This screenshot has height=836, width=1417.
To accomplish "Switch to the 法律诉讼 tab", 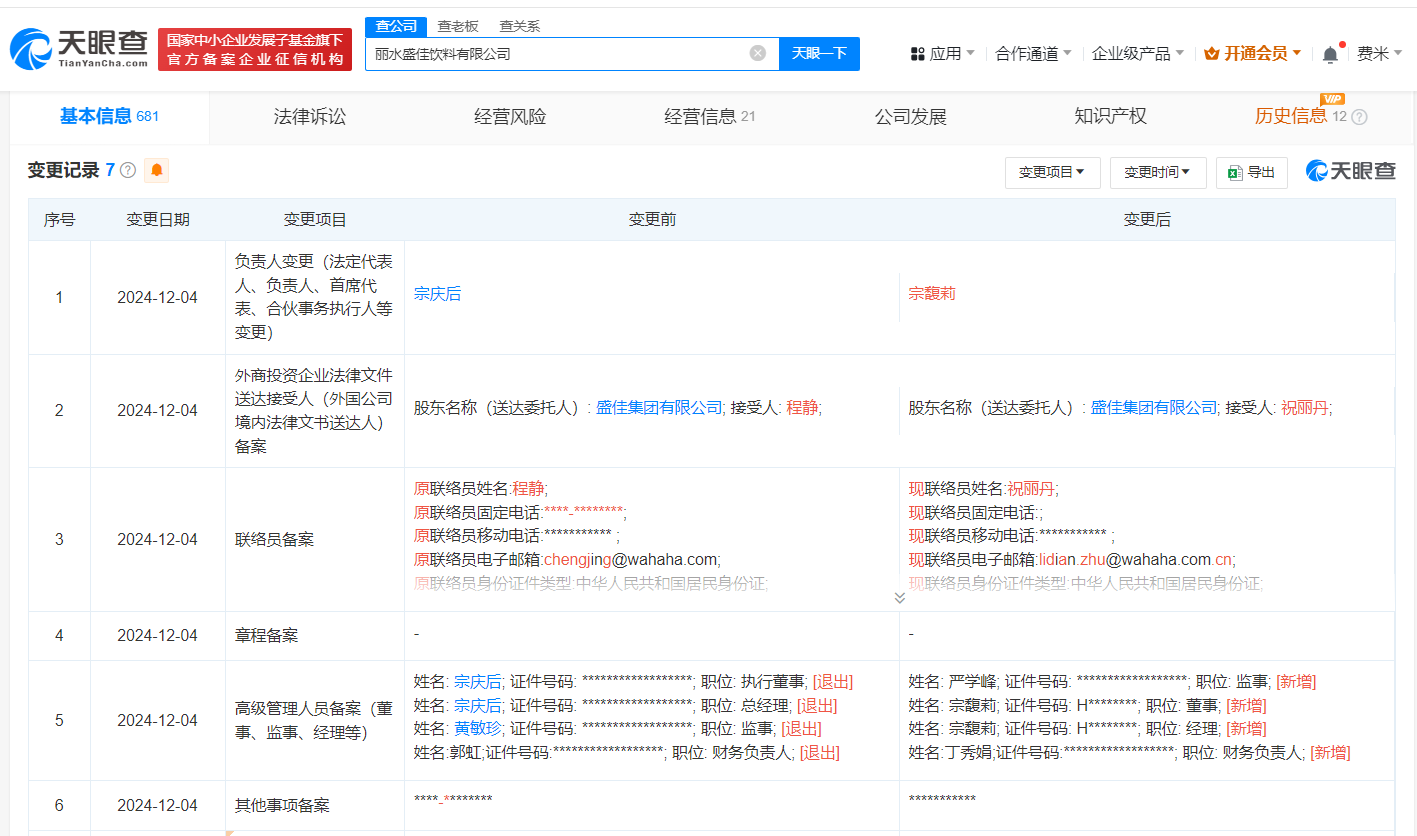I will [310, 117].
